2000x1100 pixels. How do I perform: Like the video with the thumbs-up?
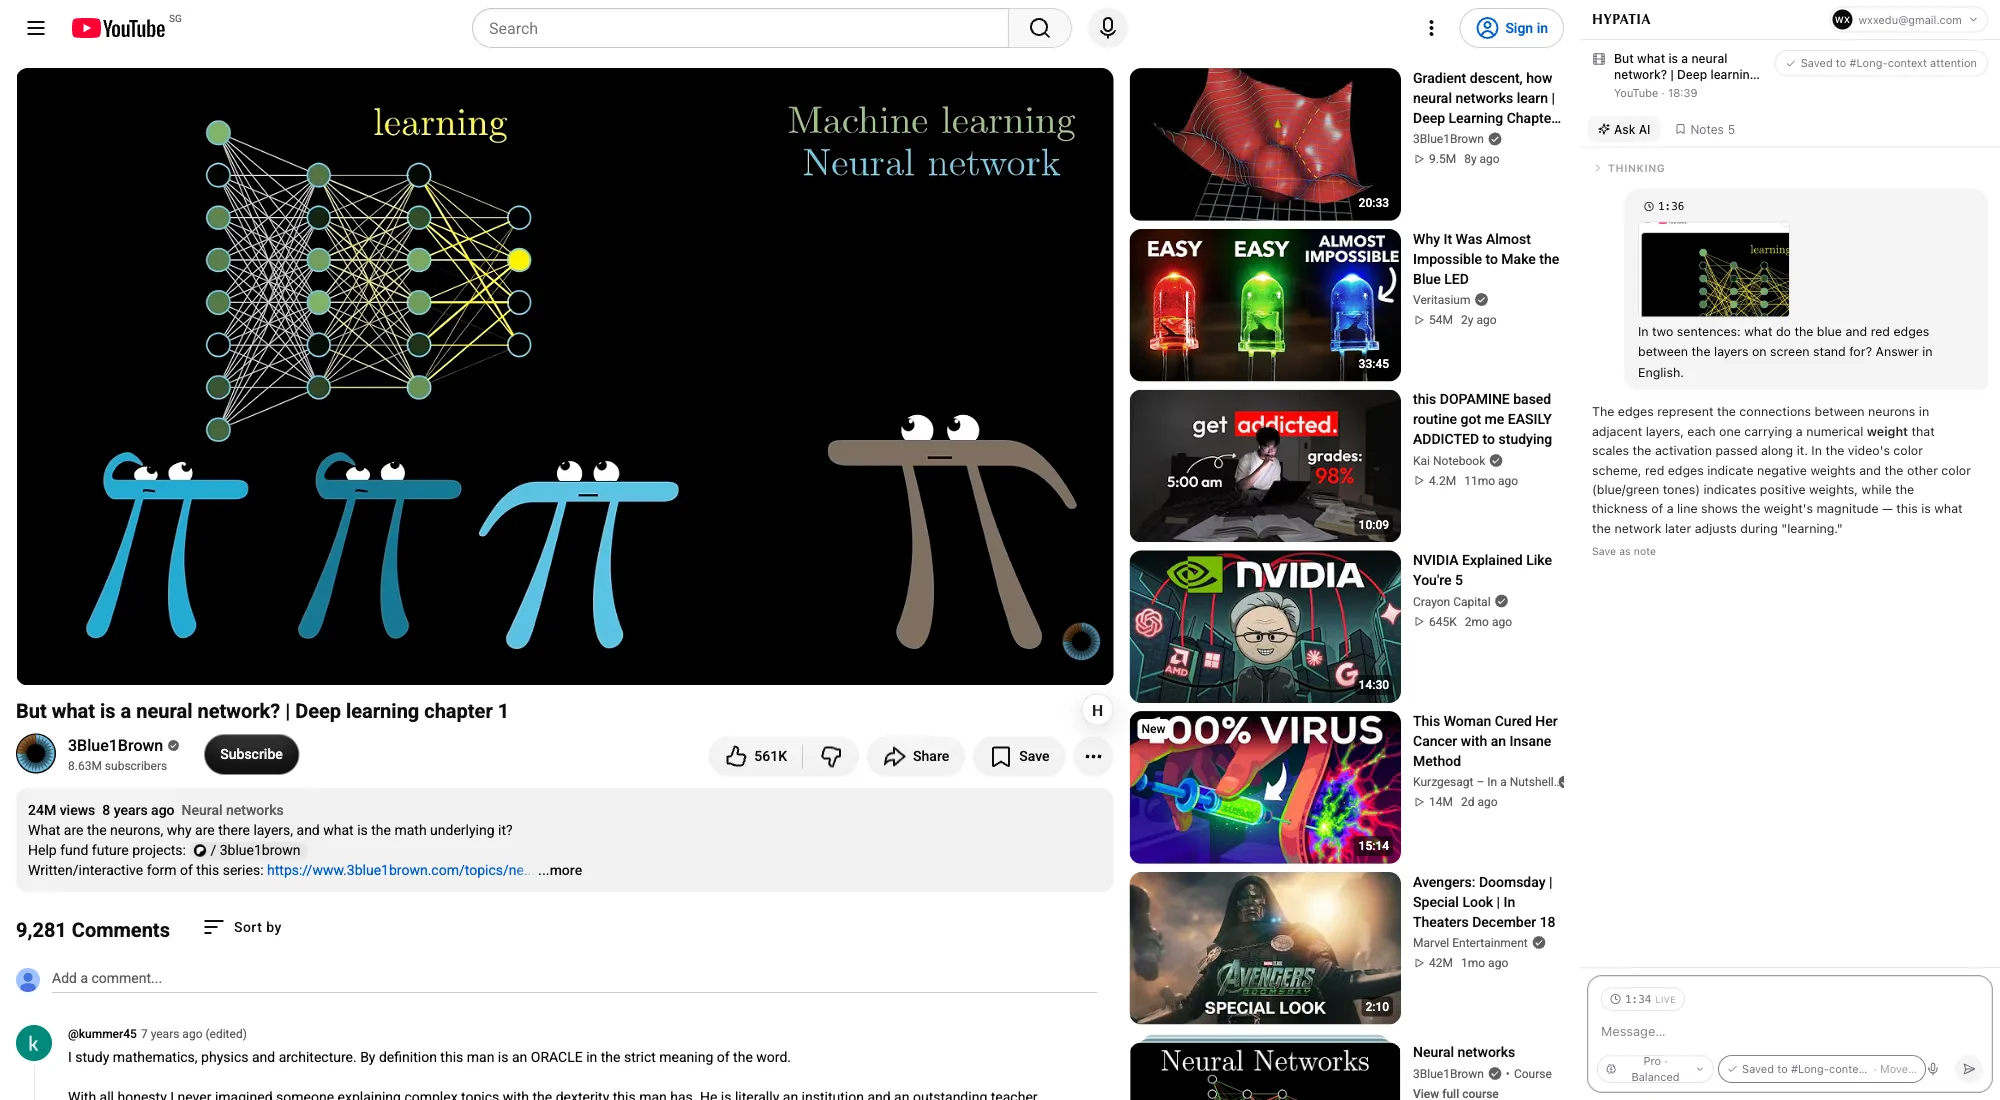[757, 756]
